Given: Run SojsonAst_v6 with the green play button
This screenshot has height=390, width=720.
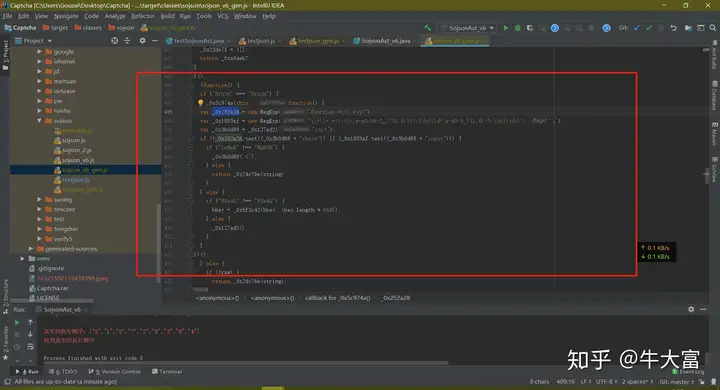Looking at the screenshot, I should 506,28.
